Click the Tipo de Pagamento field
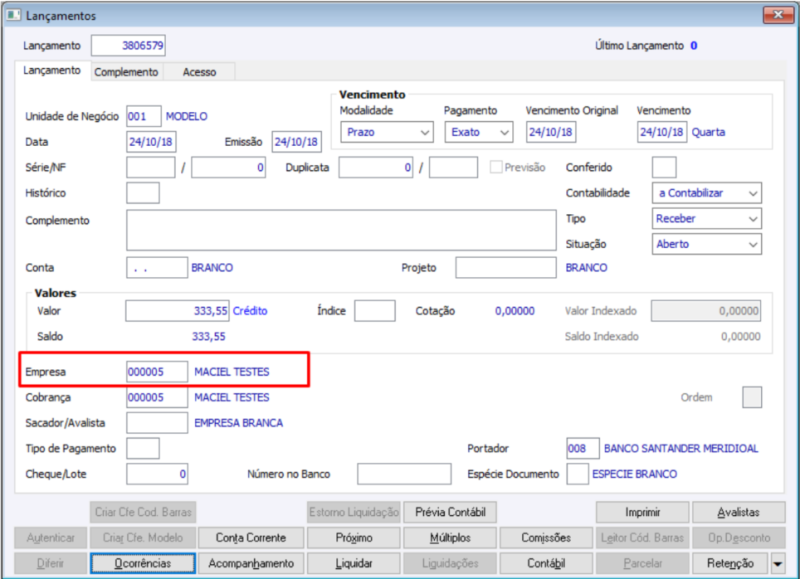This screenshot has width=800, height=579. click(143, 448)
